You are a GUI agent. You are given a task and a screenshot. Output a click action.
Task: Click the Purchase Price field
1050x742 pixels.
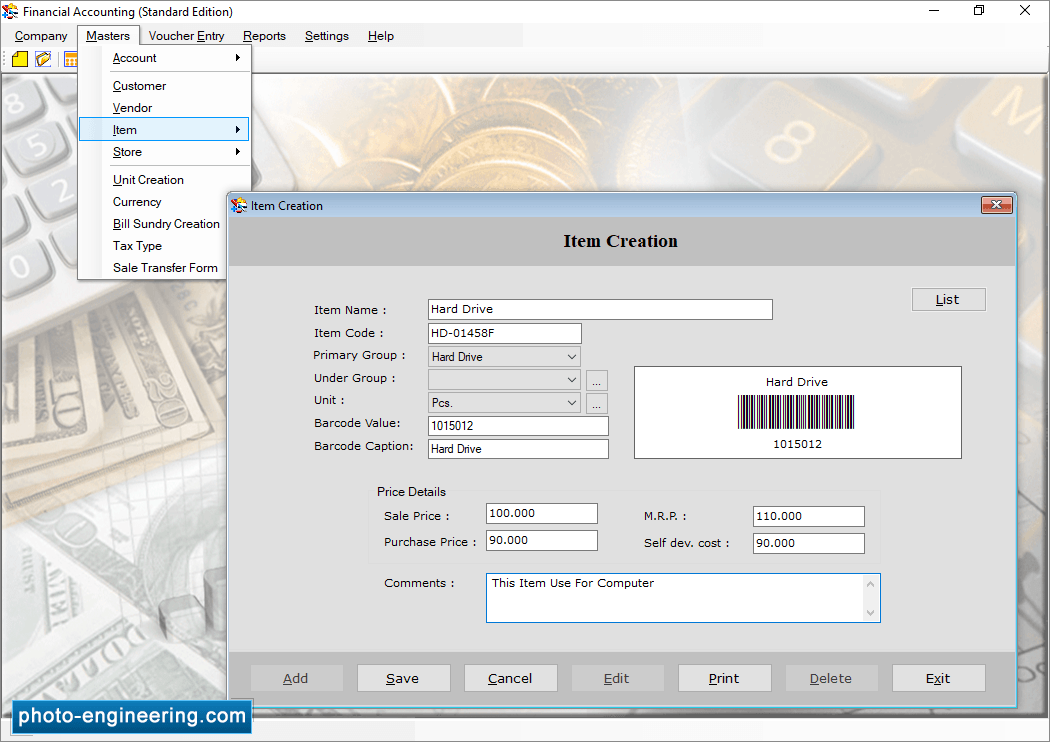pos(542,540)
